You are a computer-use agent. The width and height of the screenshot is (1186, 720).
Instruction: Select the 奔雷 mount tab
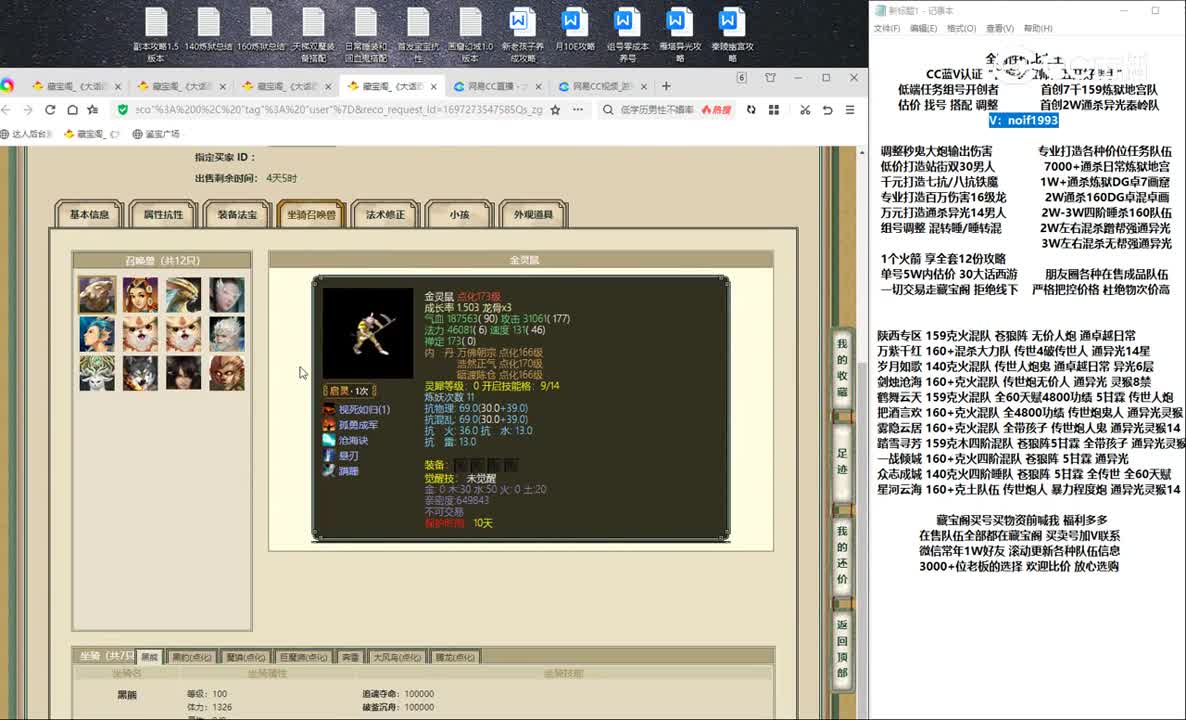[350, 656]
